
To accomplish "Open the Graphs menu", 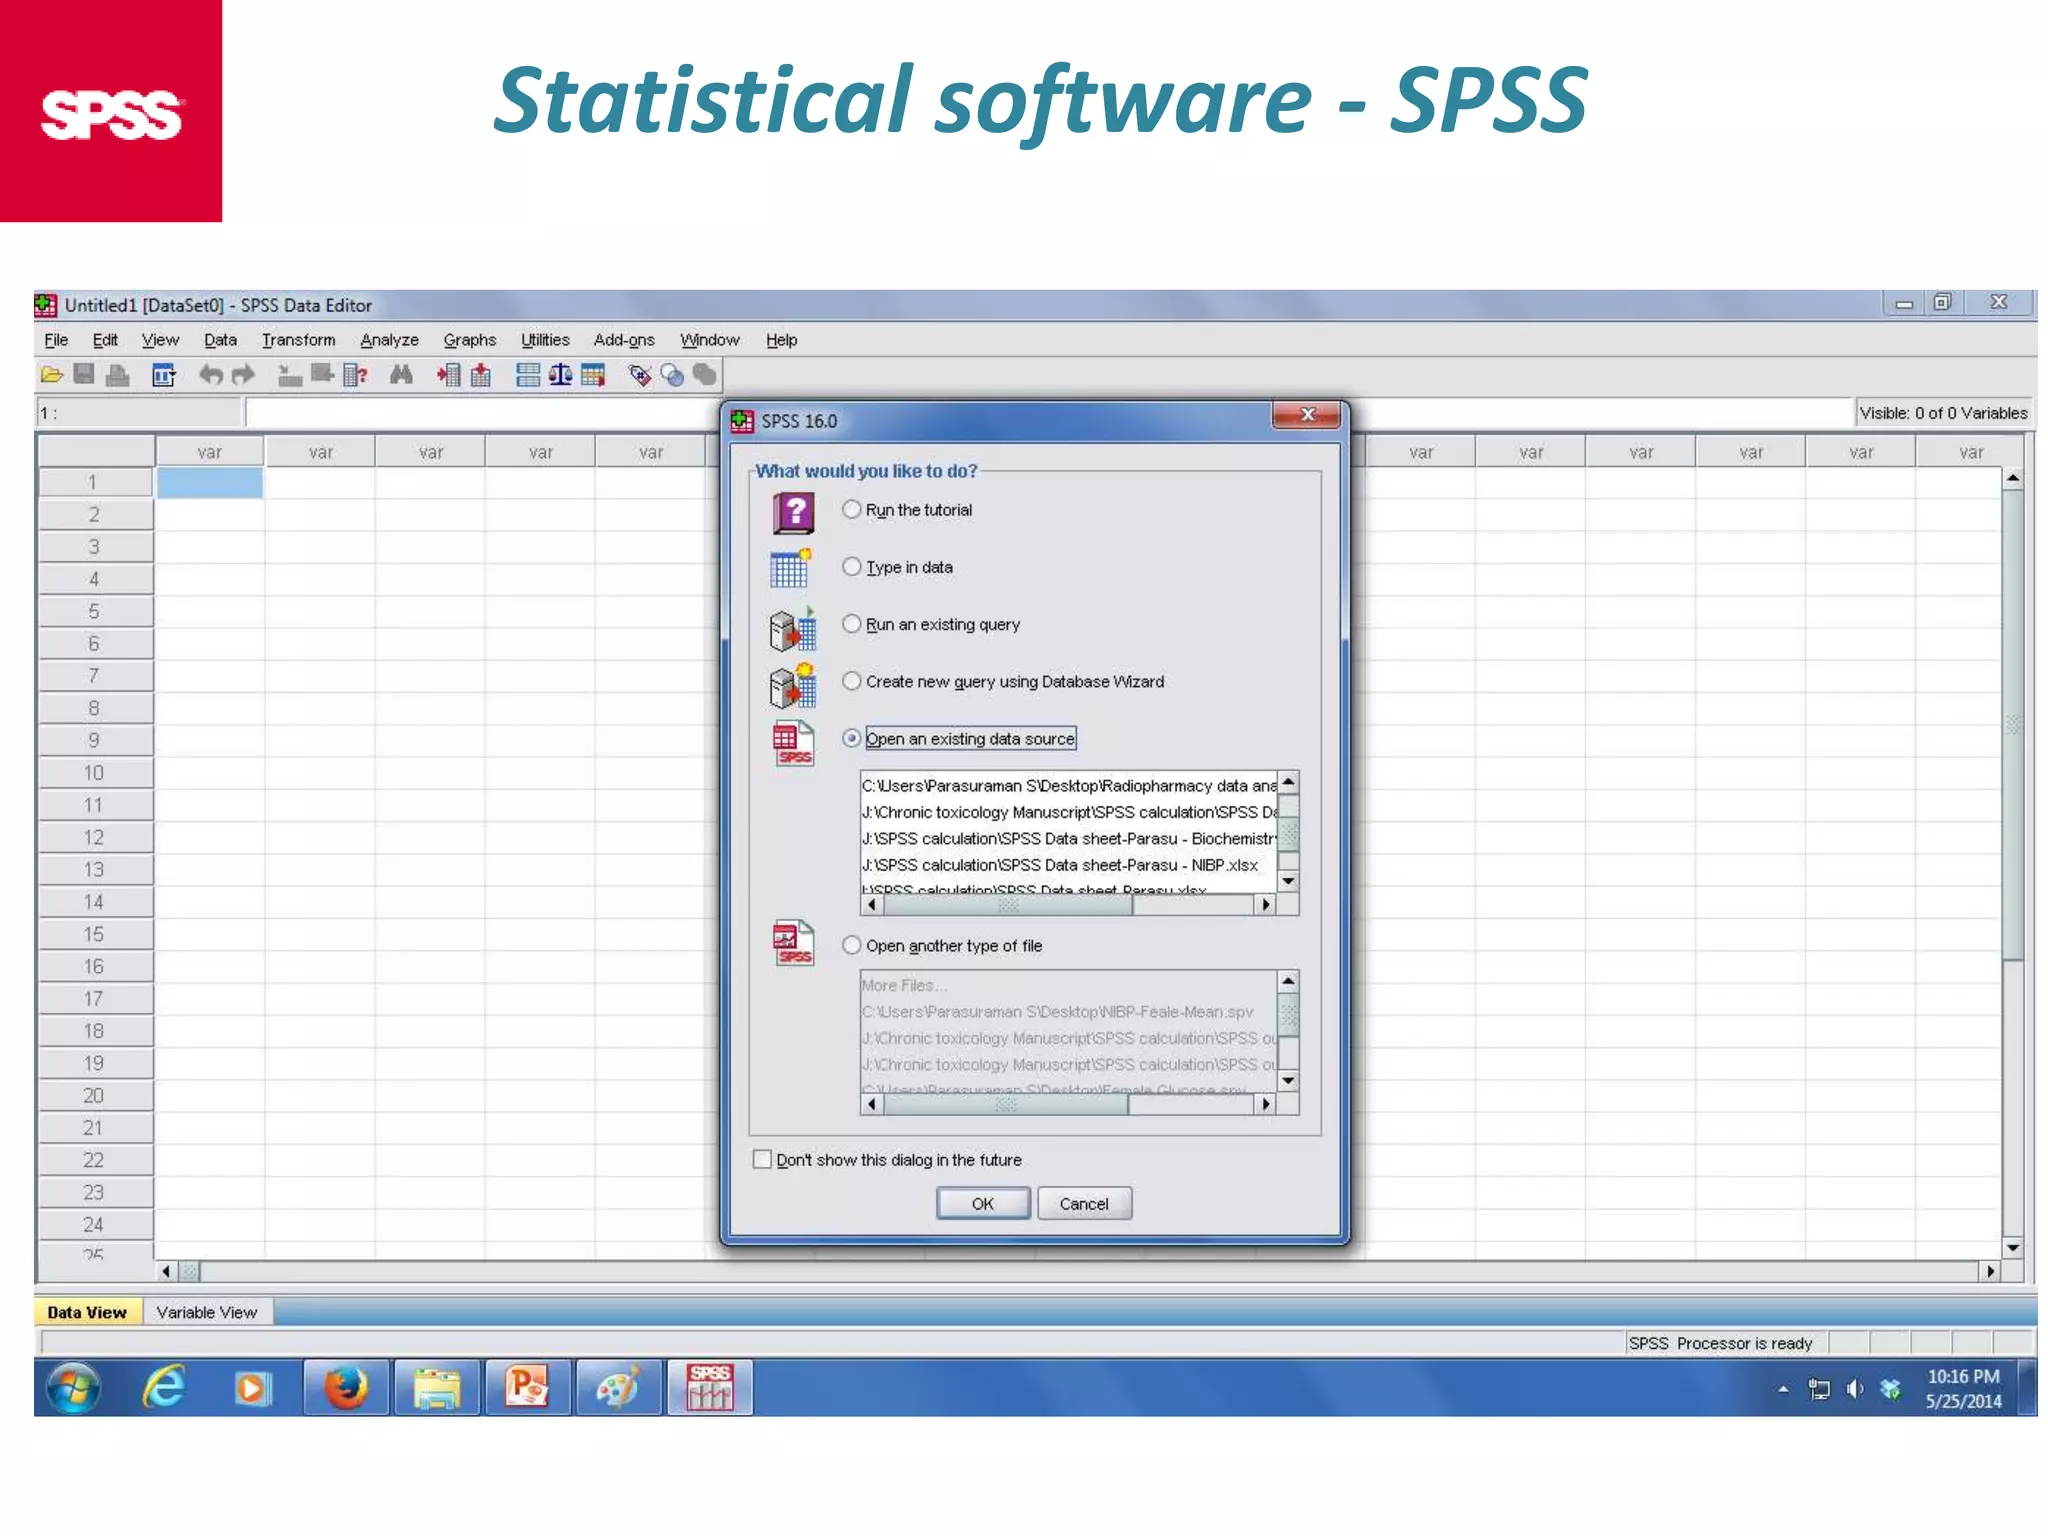I will [x=469, y=340].
